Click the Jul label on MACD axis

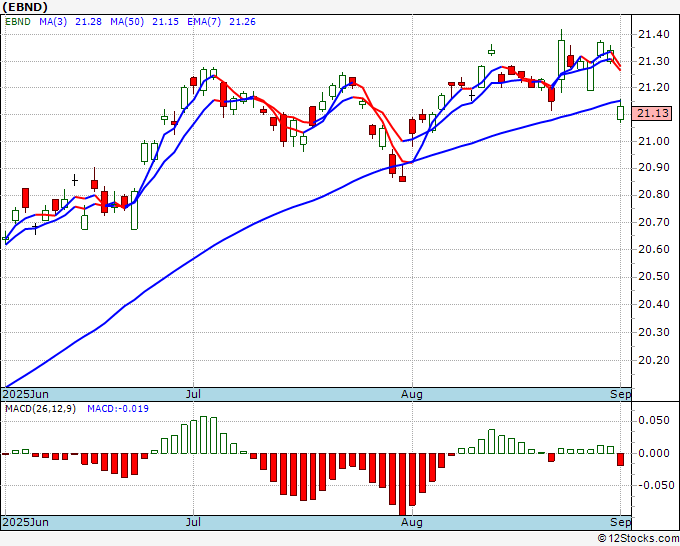click(193, 522)
